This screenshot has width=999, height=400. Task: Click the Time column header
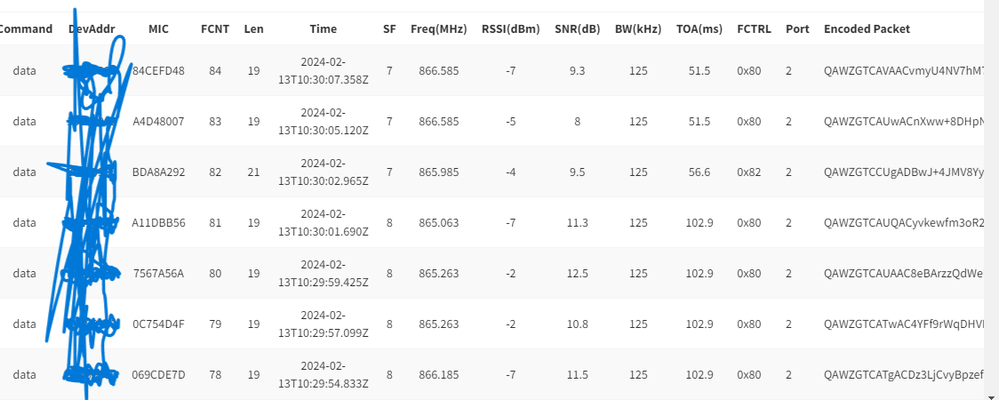point(323,29)
